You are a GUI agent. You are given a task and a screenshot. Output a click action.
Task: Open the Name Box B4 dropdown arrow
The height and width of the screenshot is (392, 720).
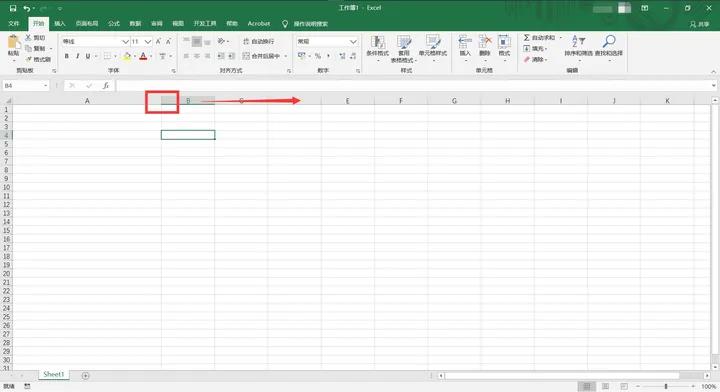[45, 86]
